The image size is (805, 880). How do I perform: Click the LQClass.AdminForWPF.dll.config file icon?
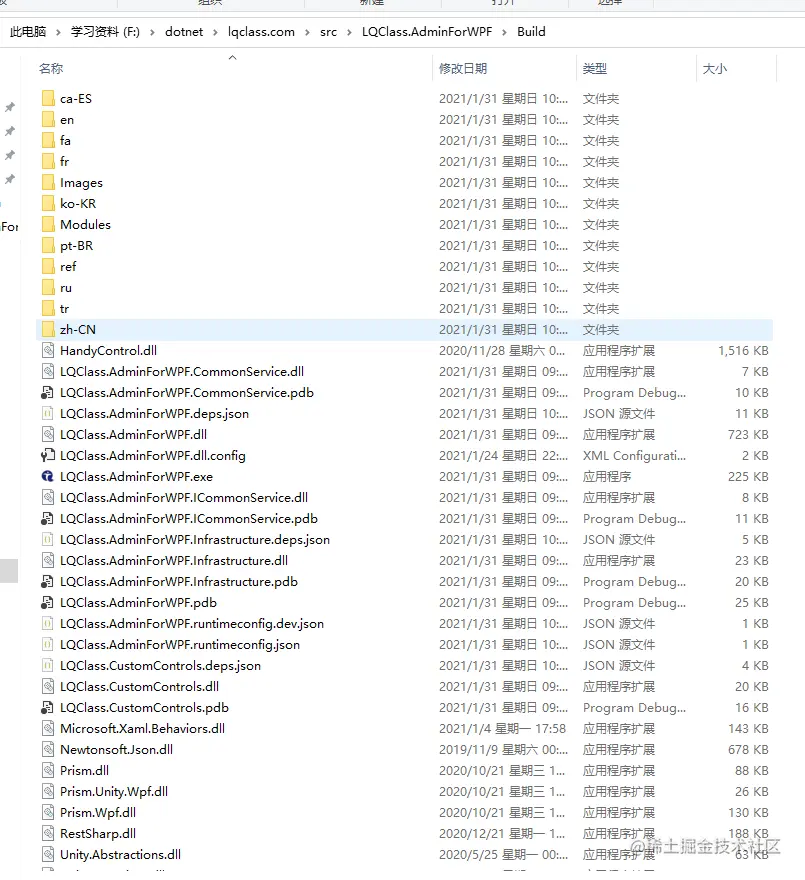48,455
